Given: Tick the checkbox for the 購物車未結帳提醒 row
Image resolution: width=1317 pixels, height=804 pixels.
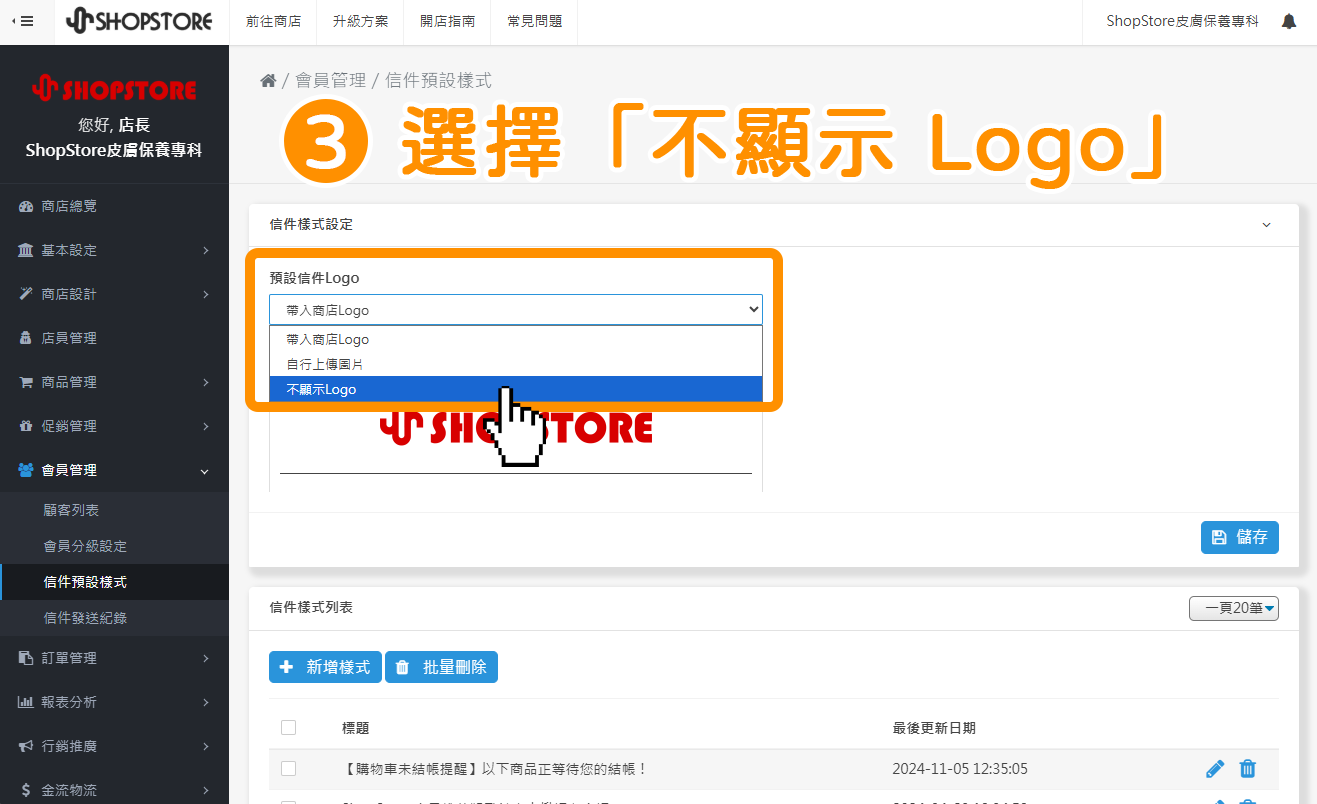Looking at the screenshot, I should coord(288,768).
